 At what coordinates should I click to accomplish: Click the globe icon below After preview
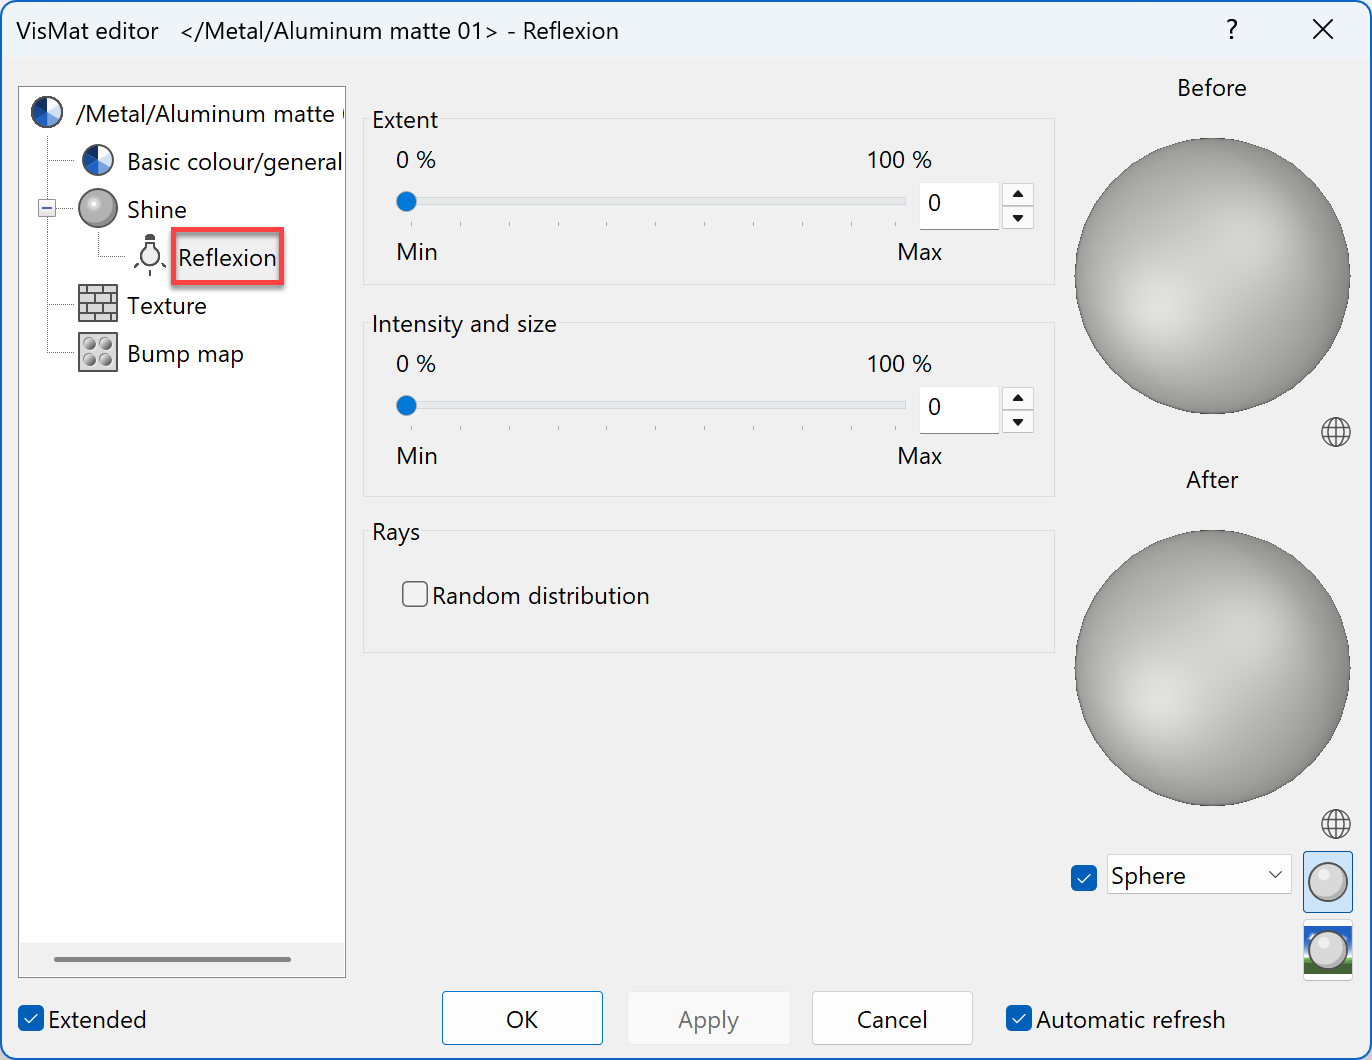tap(1335, 824)
